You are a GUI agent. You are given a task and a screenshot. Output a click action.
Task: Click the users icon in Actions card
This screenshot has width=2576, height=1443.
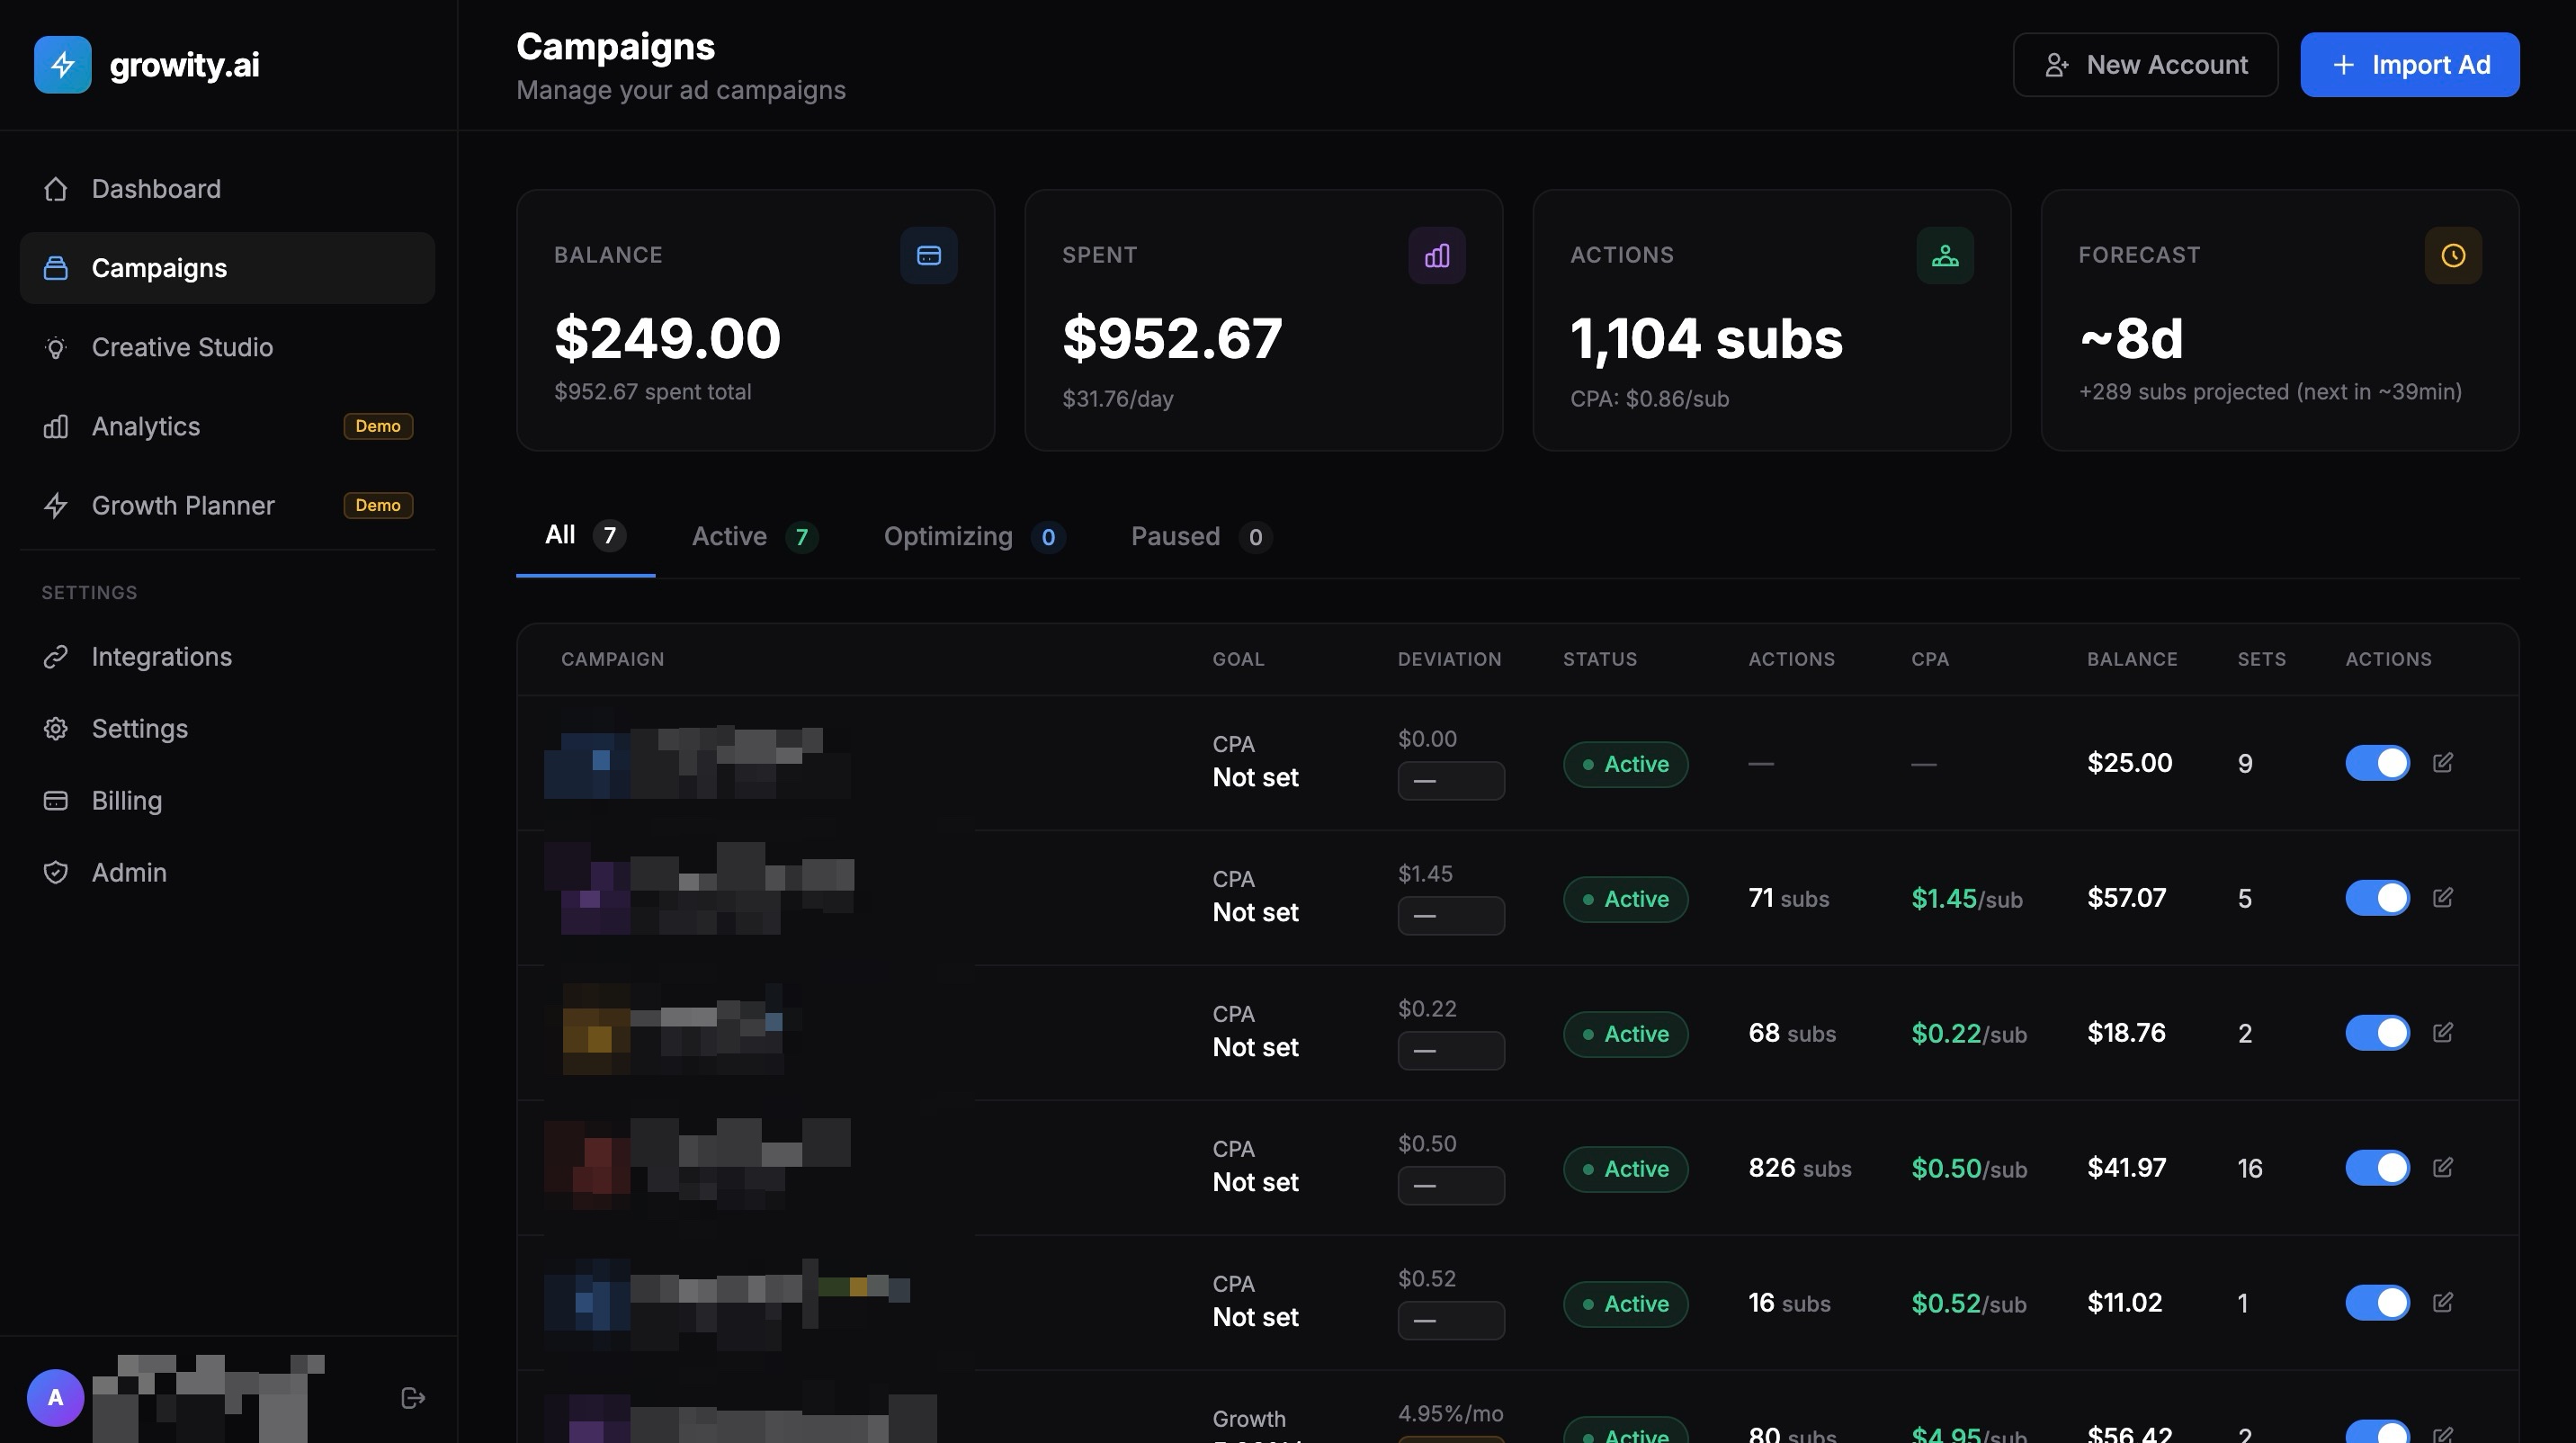[1944, 256]
